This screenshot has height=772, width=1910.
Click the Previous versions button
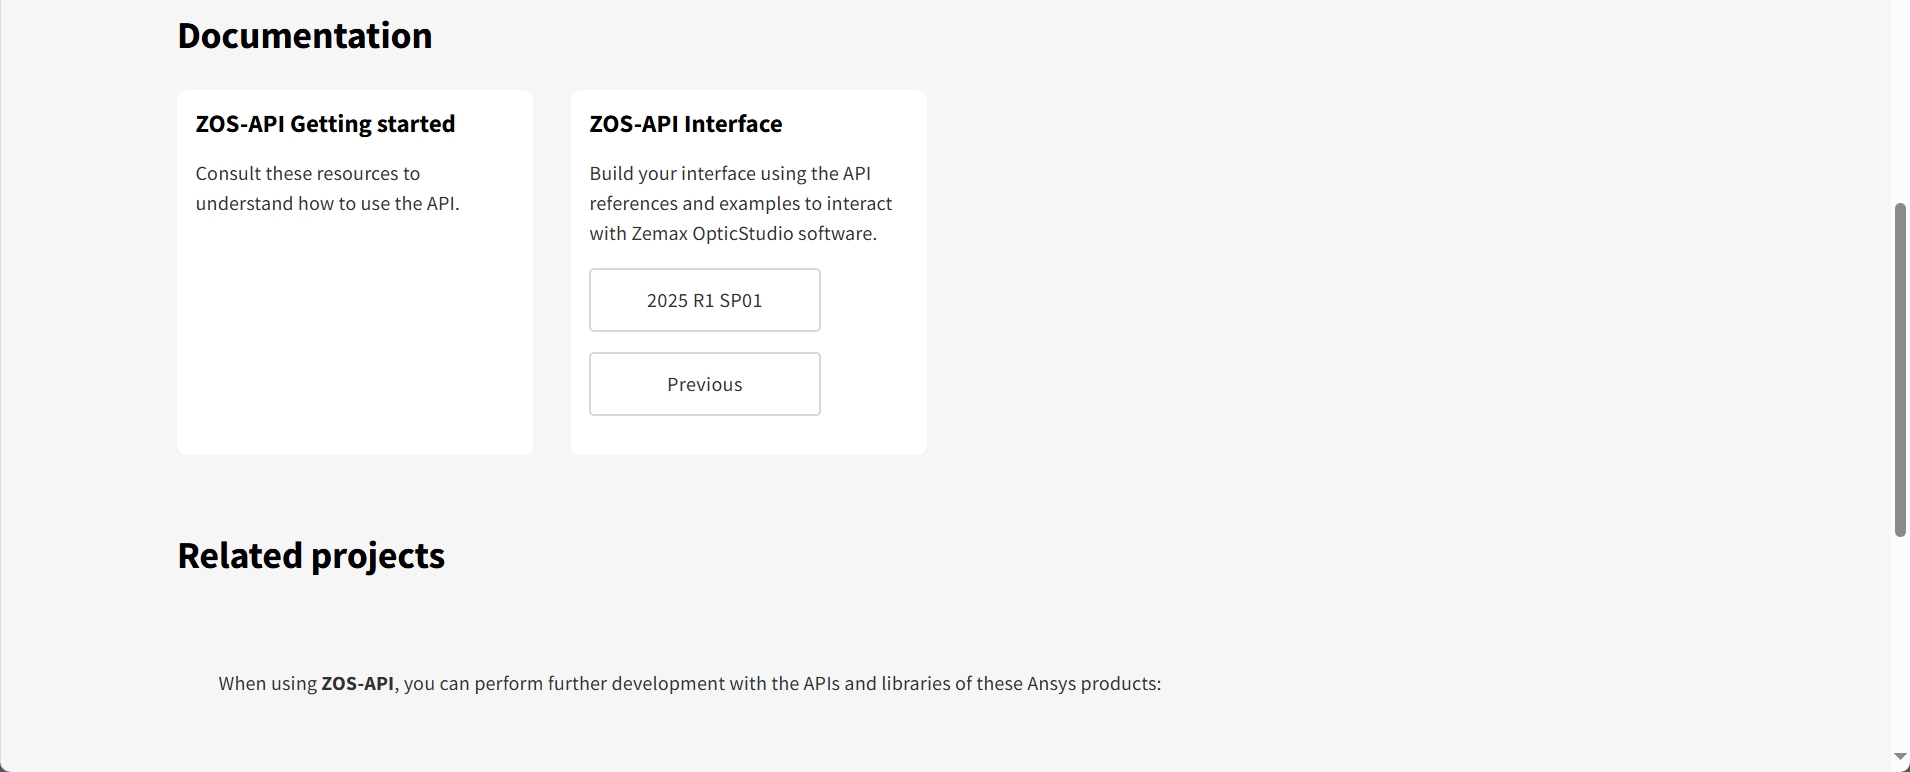tap(704, 384)
